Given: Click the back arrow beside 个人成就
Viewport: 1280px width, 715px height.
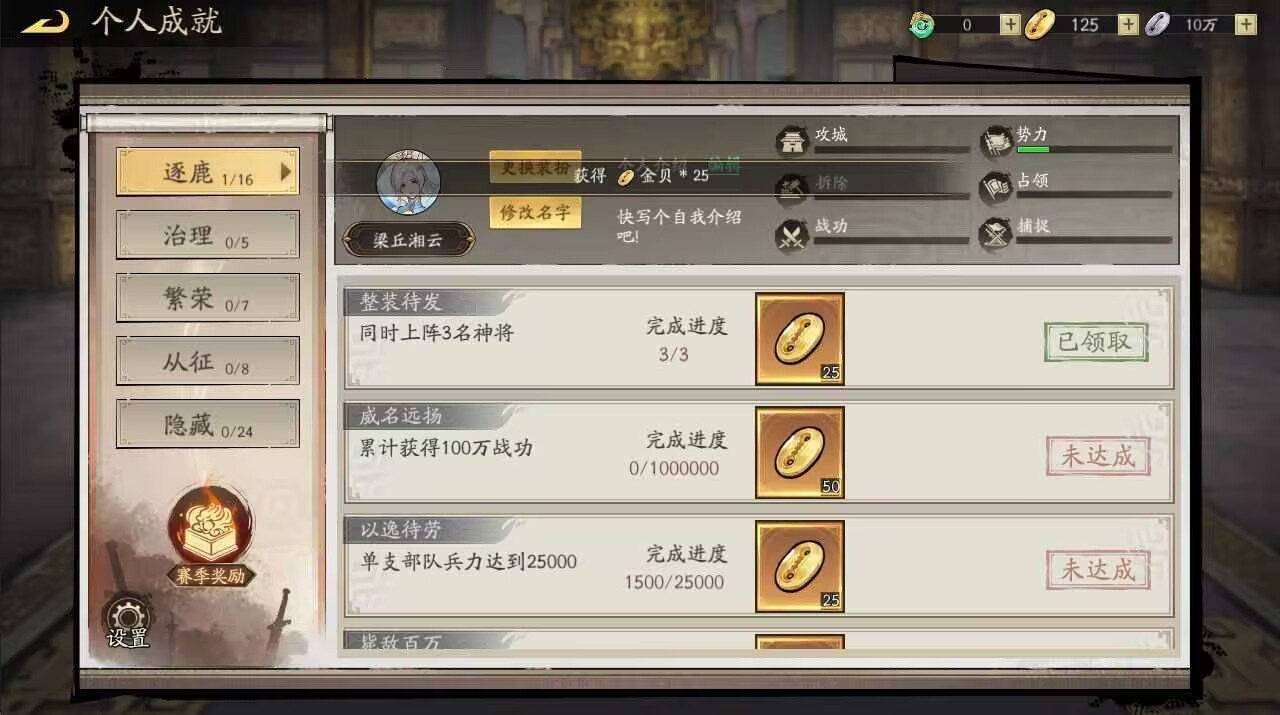Looking at the screenshot, I should (45, 21).
